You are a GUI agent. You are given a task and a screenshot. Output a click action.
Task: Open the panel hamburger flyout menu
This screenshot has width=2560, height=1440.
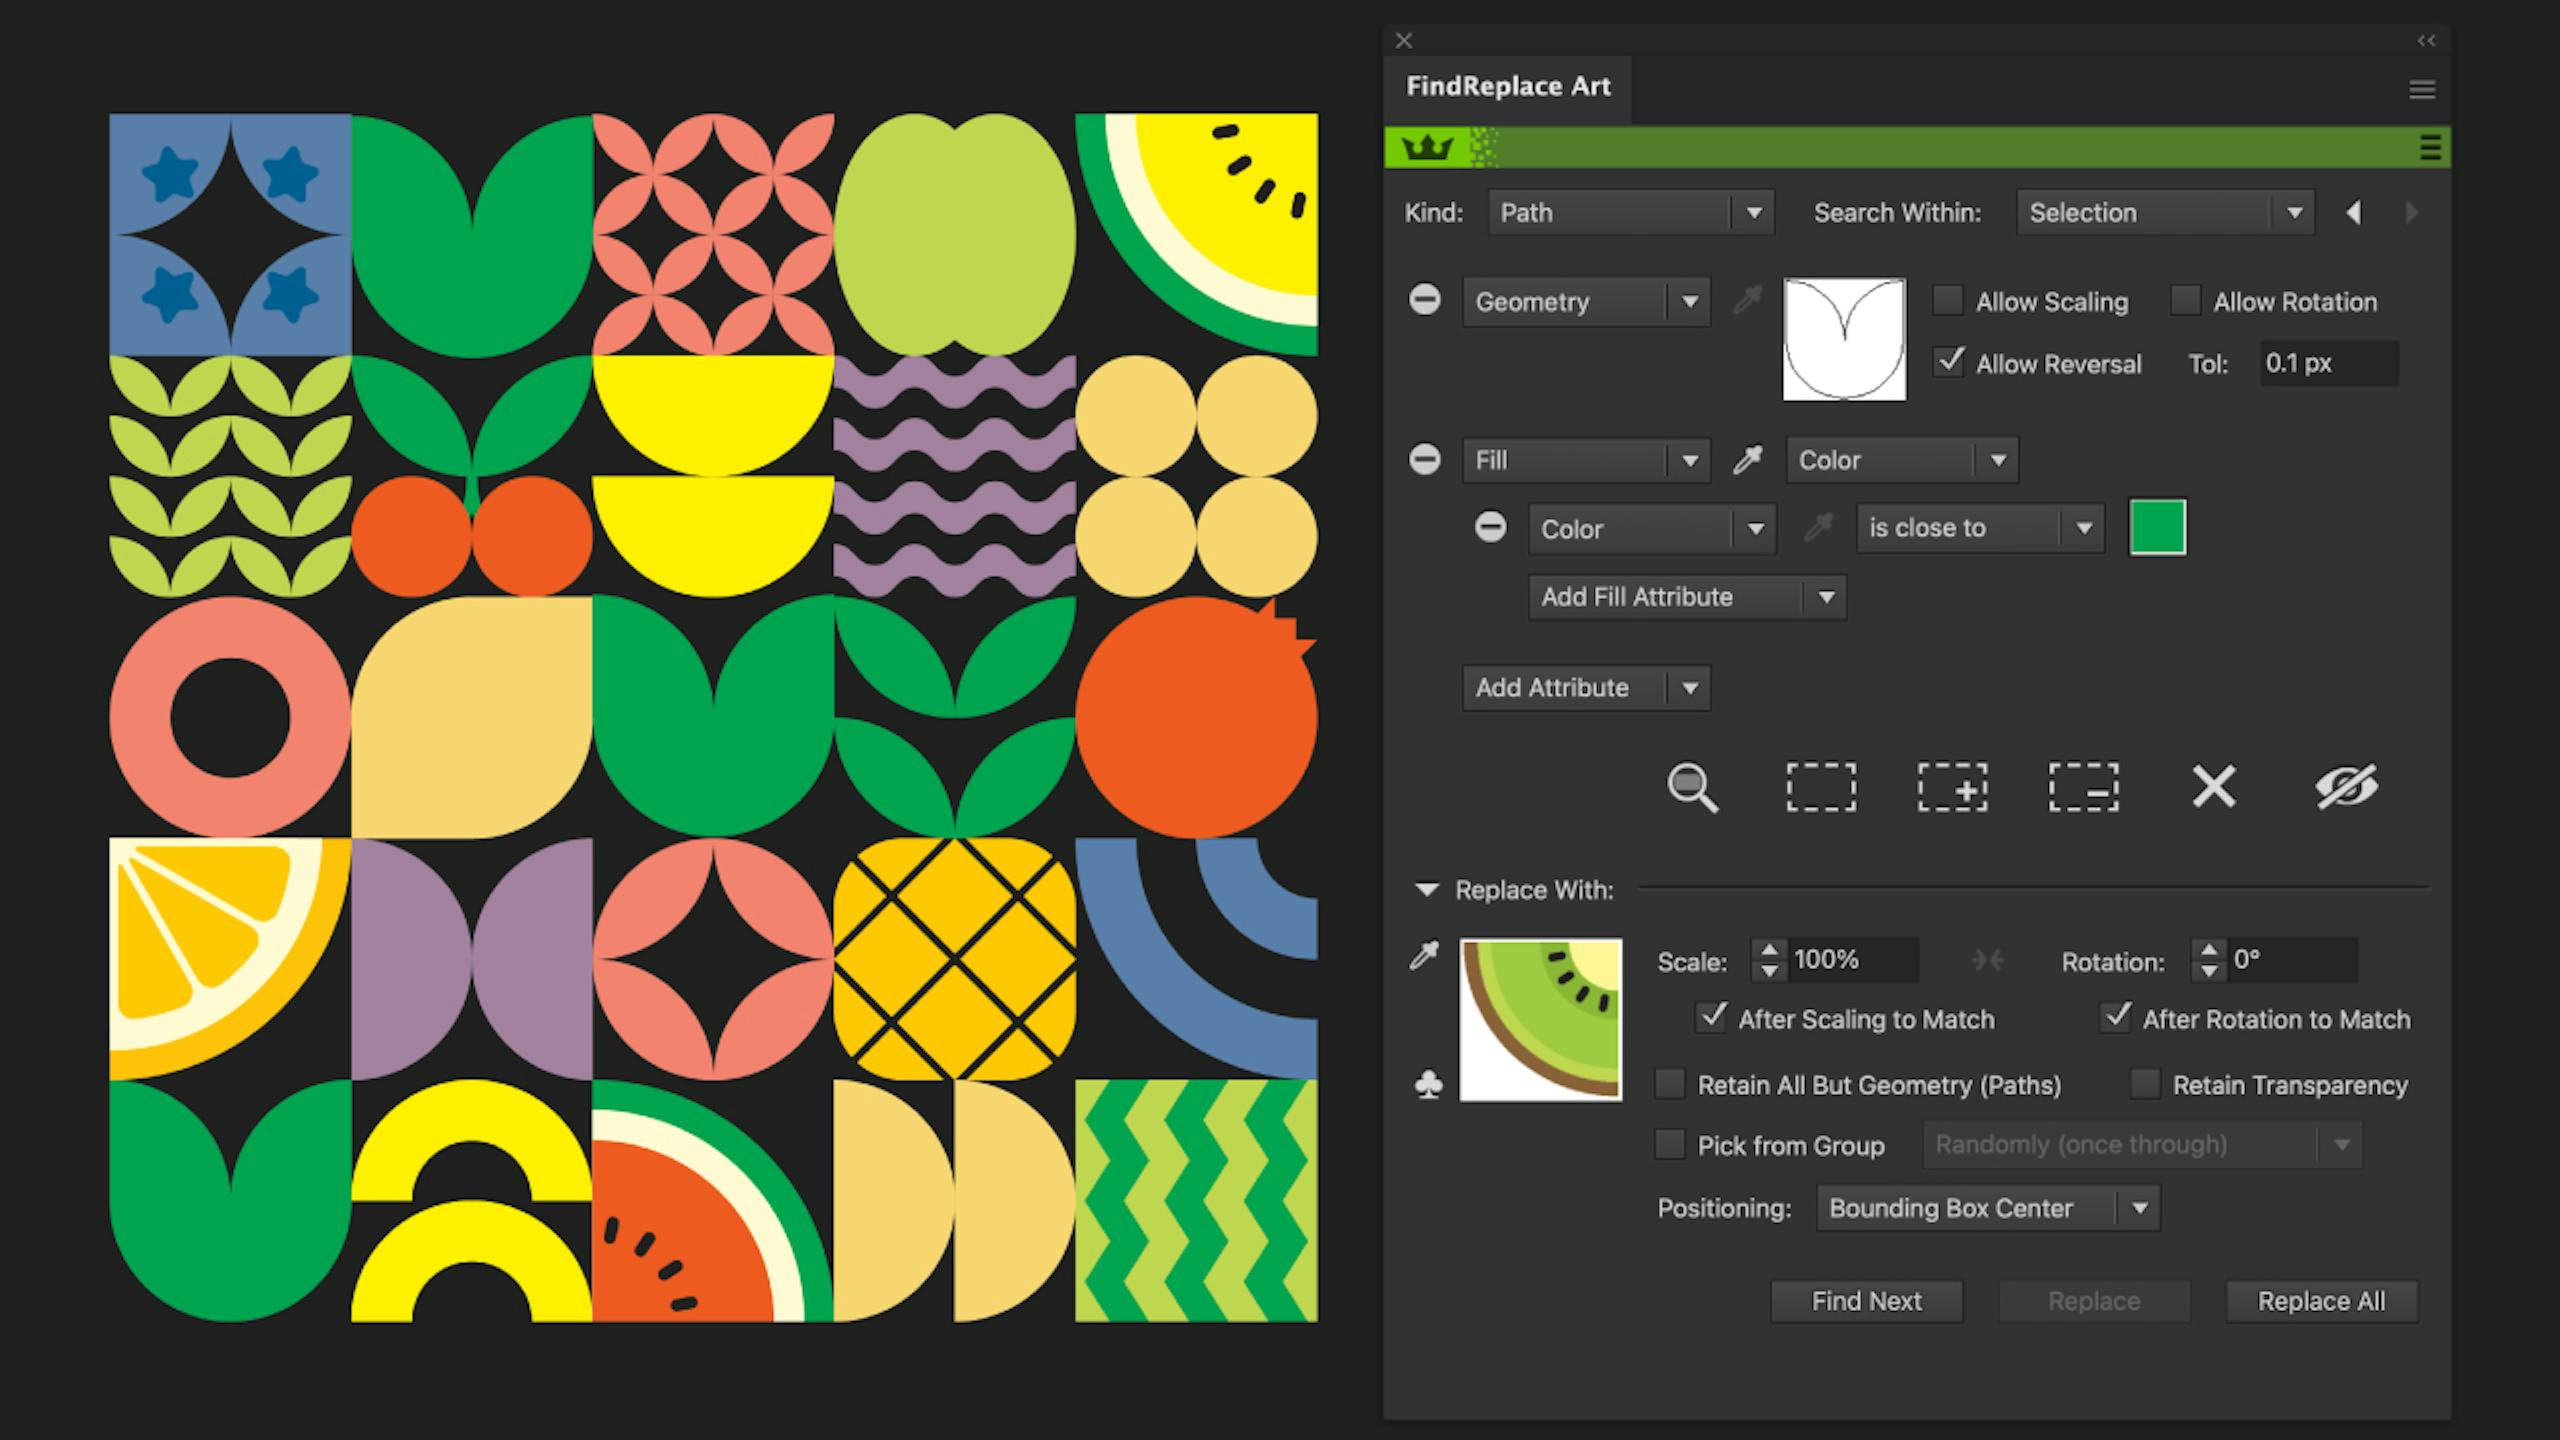tap(2421, 90)
